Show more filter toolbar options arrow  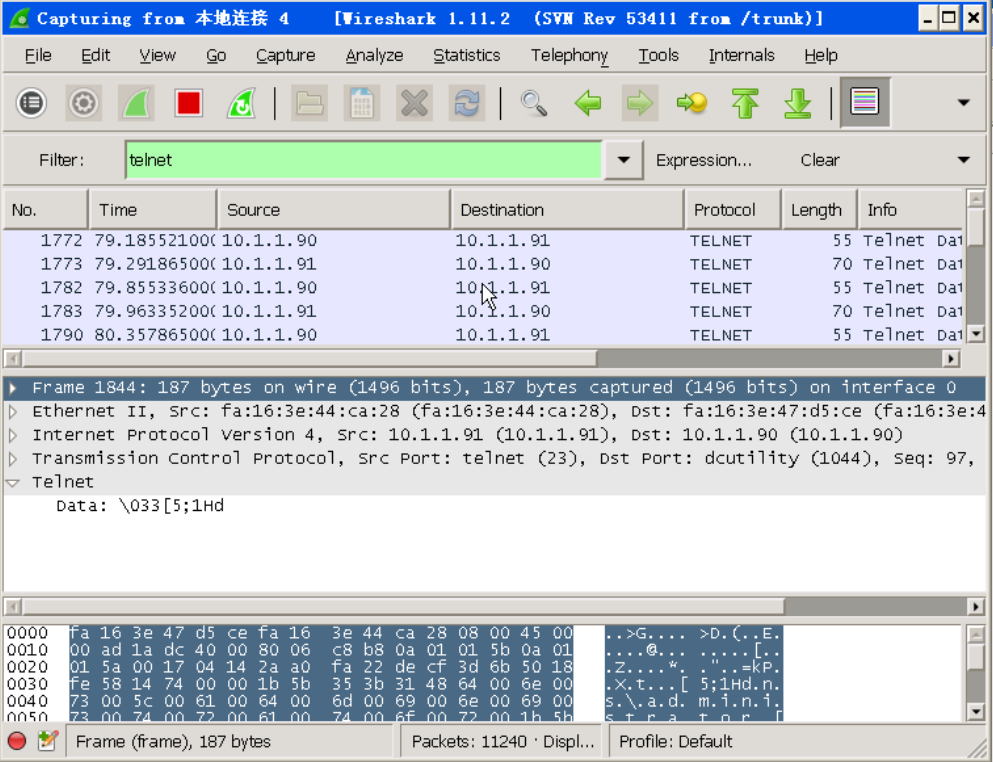coord(963,160)
